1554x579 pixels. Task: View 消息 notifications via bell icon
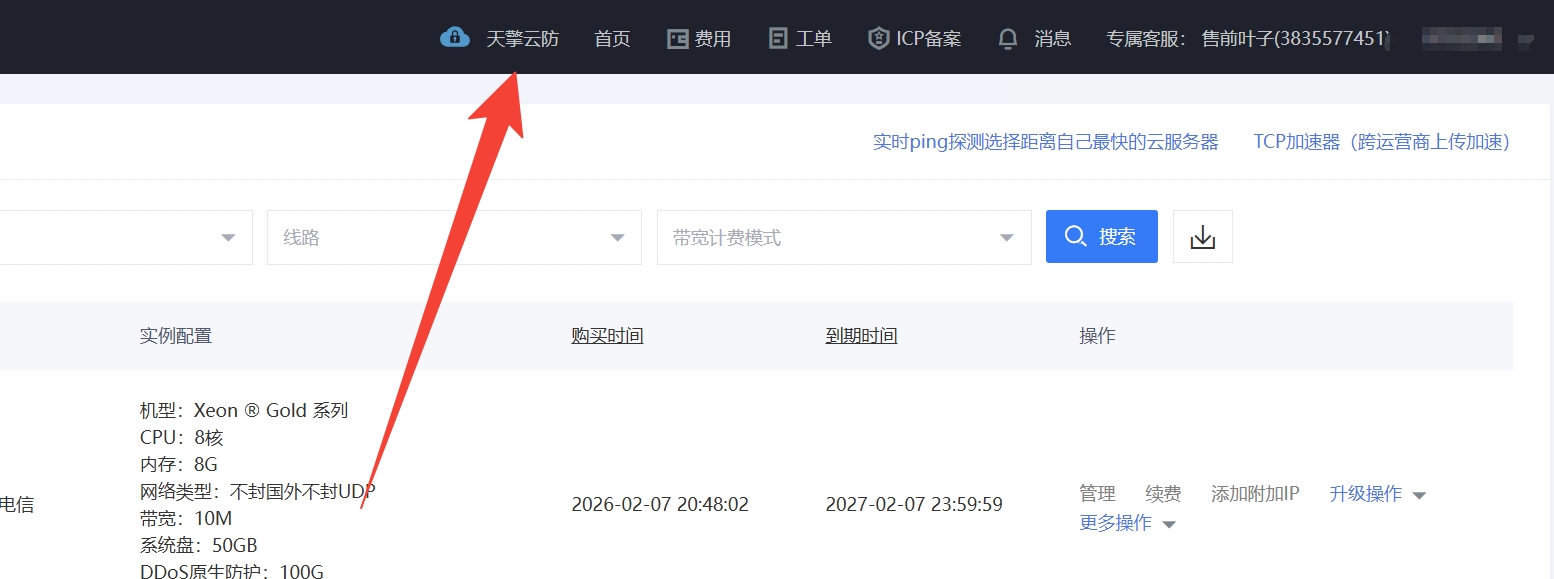pyautogui.click(x=1008, y=39)
